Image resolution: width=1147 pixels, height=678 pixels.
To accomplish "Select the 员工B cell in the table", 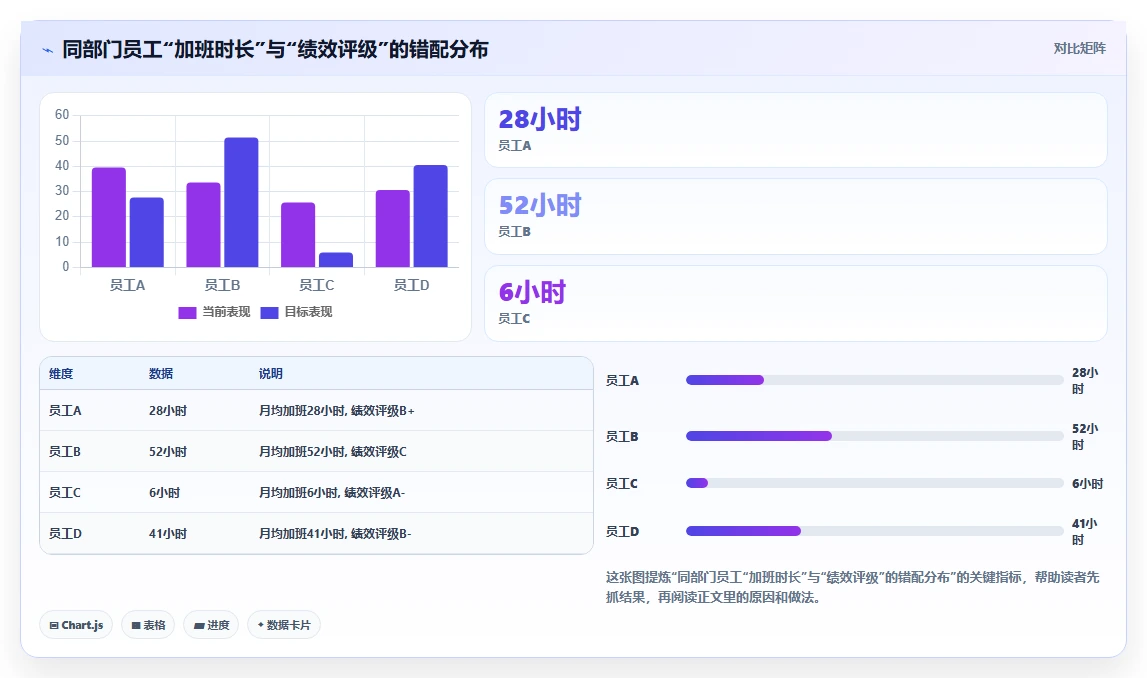I will coord(64,452).
